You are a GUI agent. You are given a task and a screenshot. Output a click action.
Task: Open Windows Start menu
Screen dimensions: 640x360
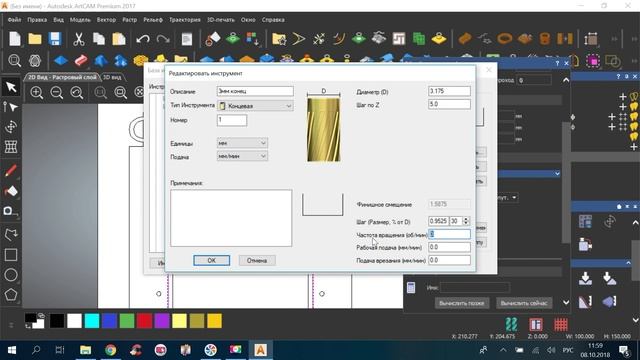(x=11, y=350)
